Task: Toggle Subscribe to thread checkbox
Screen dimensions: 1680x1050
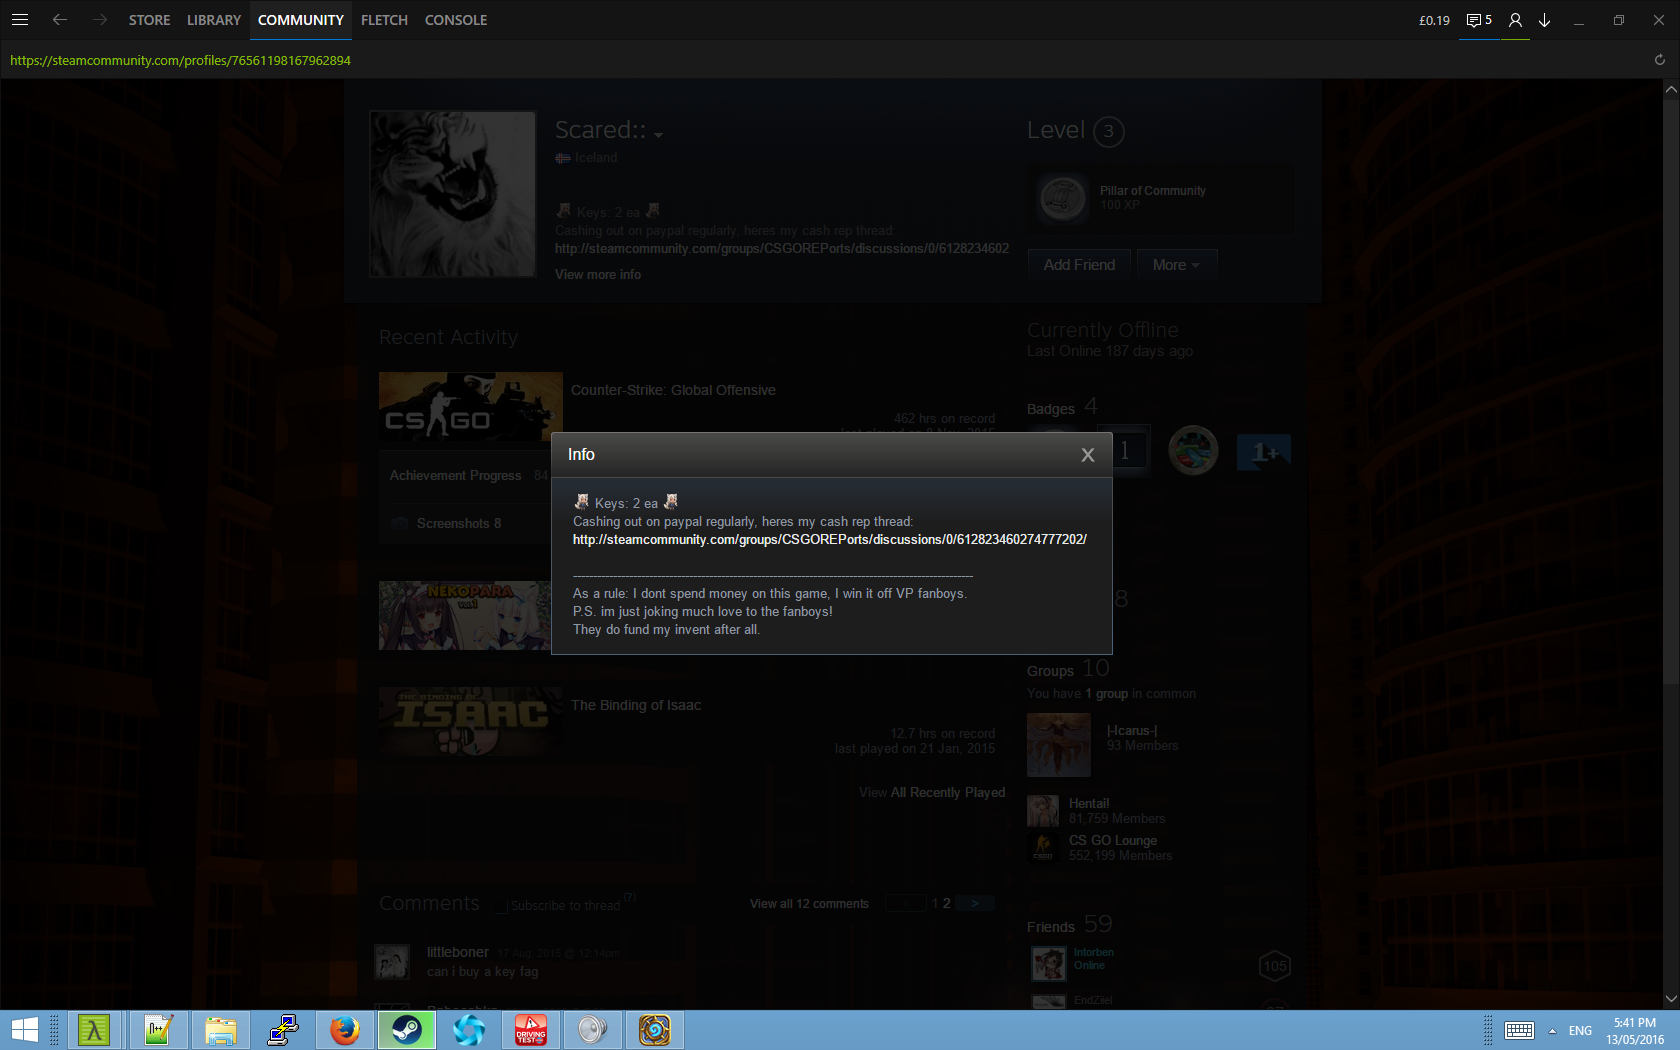Action: [503, 906]
